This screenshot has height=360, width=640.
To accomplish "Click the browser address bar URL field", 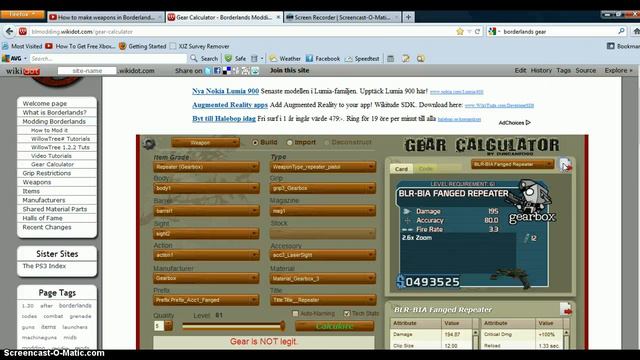I will (241, 31).
